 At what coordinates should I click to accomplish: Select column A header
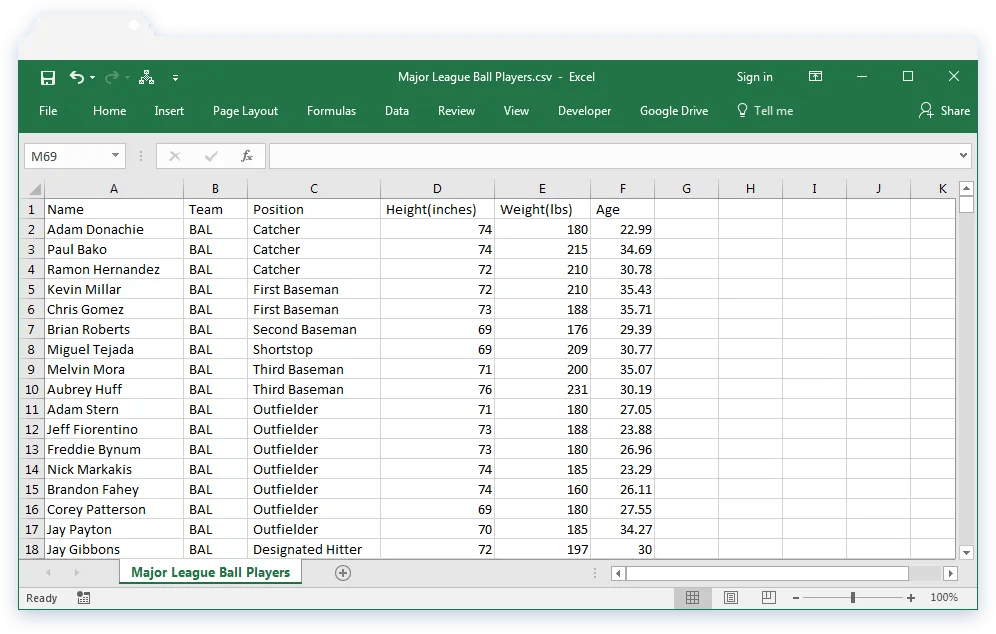114,189
